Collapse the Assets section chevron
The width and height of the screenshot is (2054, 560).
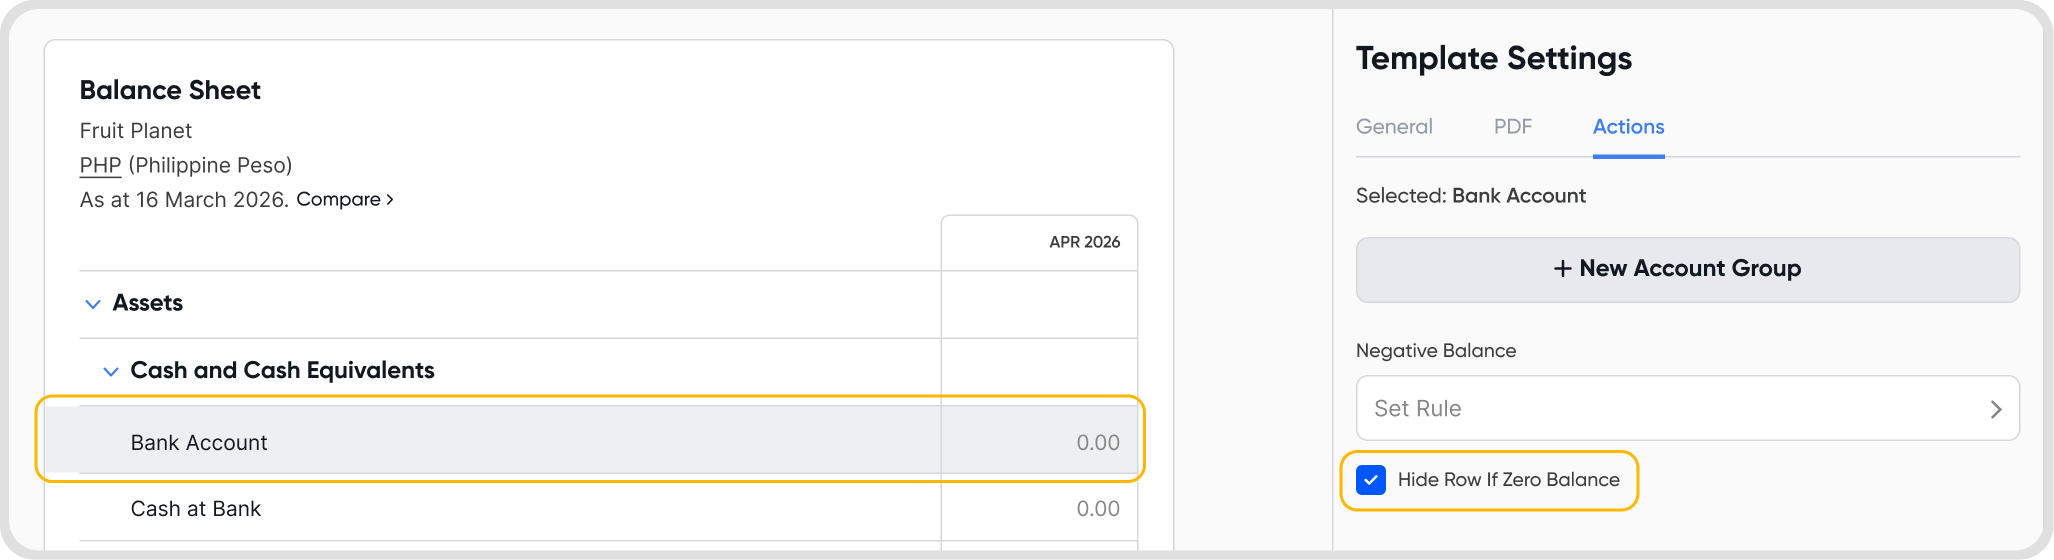pyautogui.click(x=93, y=304)
